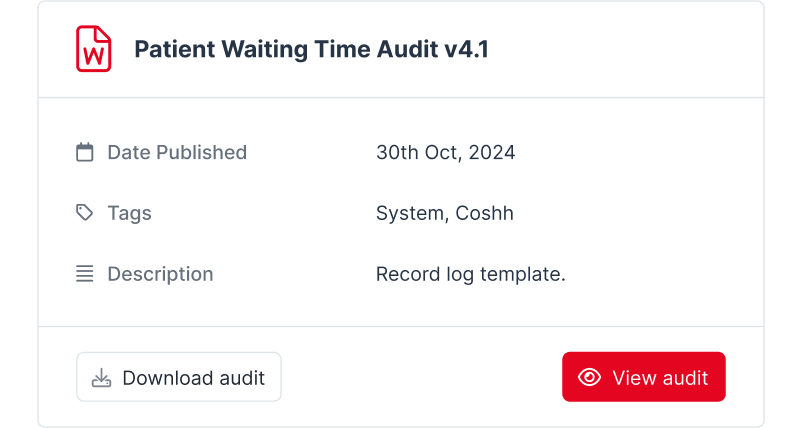
Task: Click the calendar icon beside Date Published
Action: 85,152
